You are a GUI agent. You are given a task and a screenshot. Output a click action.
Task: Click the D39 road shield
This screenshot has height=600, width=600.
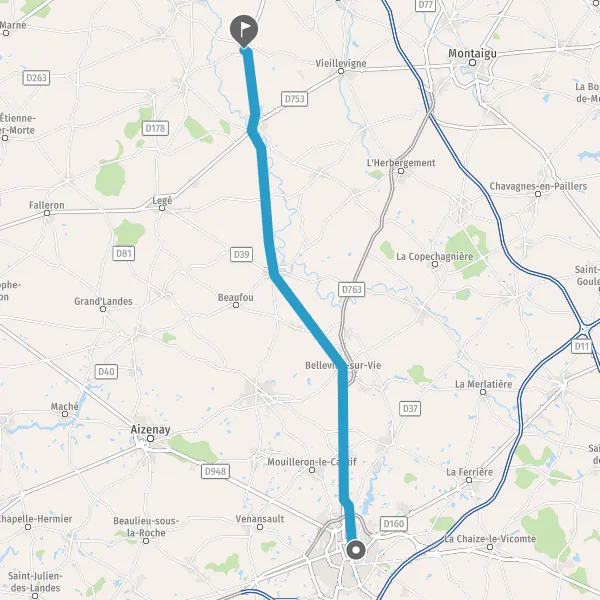pos(241,254)
